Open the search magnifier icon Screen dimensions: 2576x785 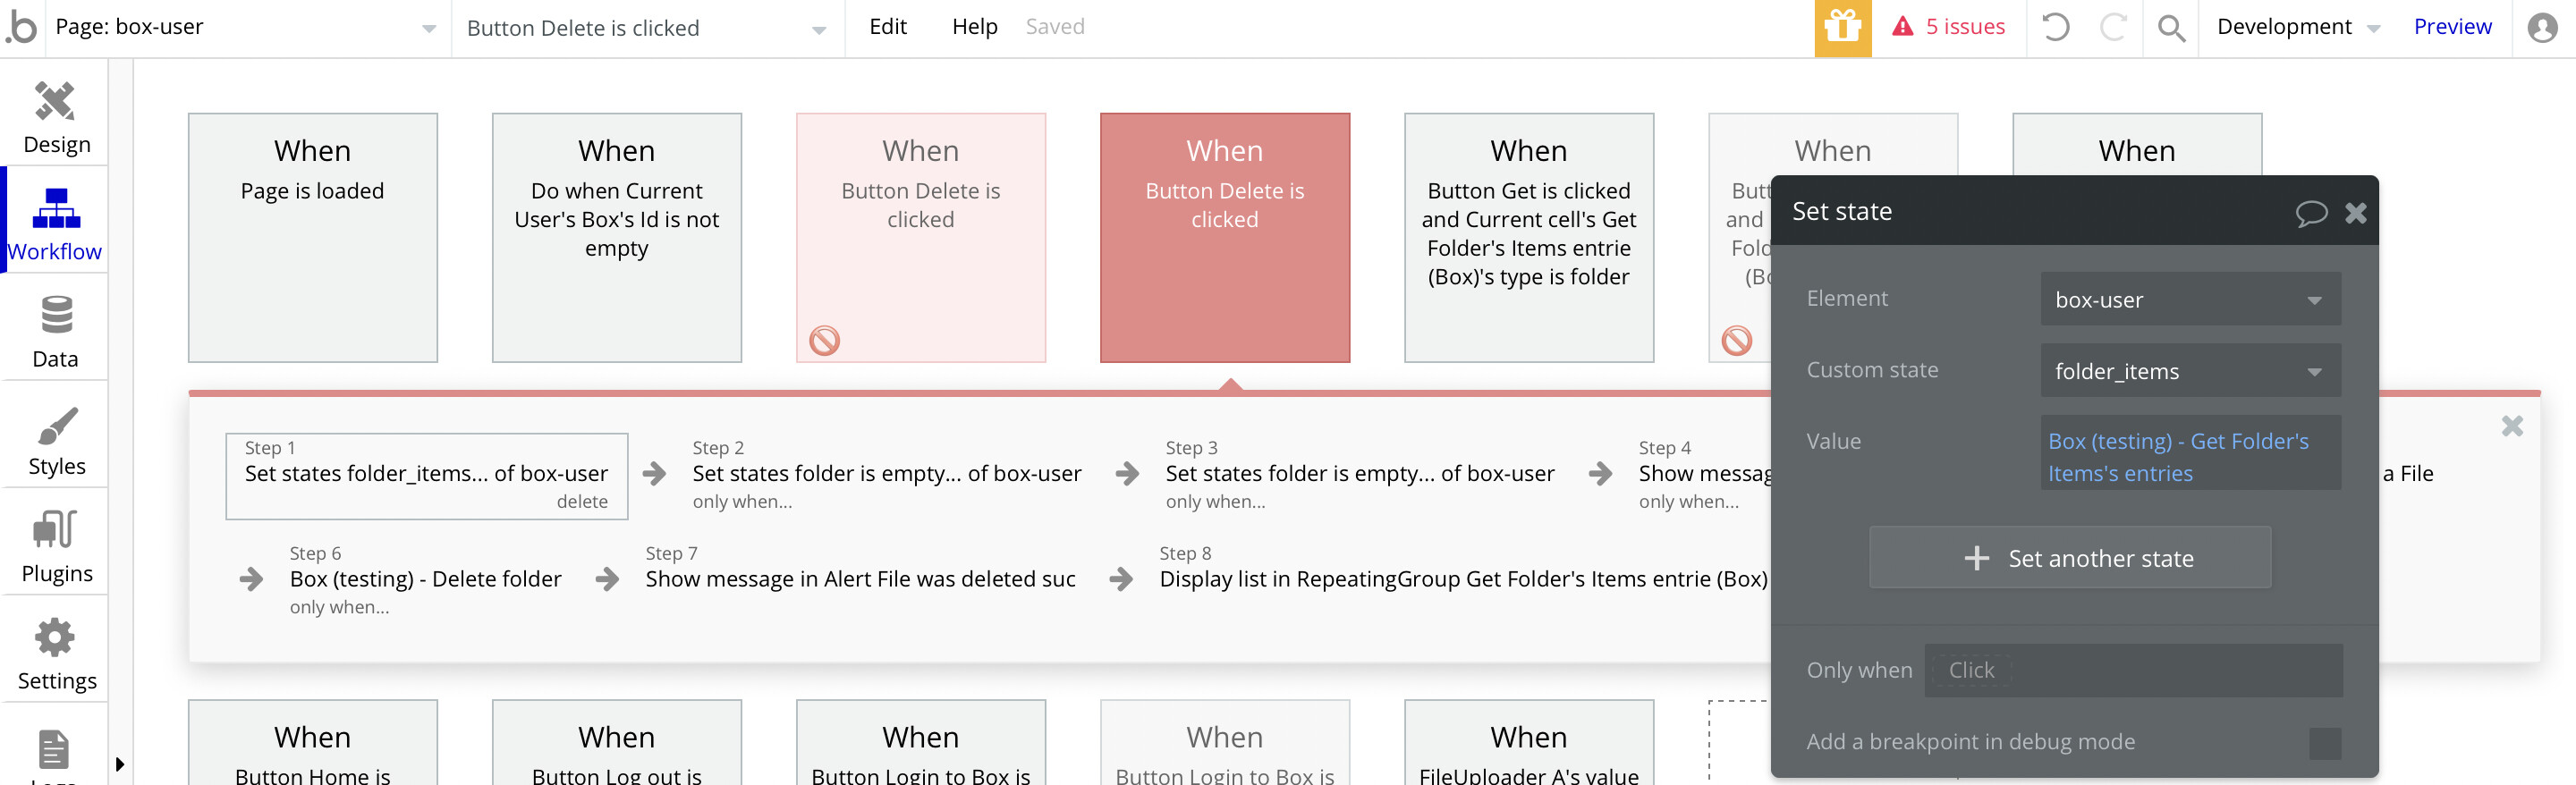[x=2170, y=28]
